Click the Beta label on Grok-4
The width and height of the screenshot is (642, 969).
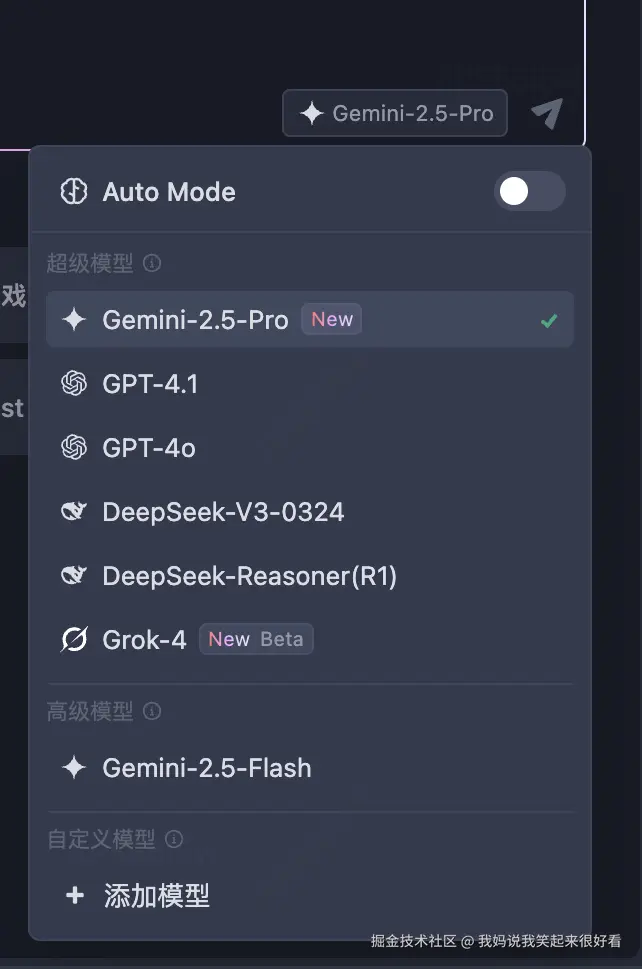tap(281, 640)
